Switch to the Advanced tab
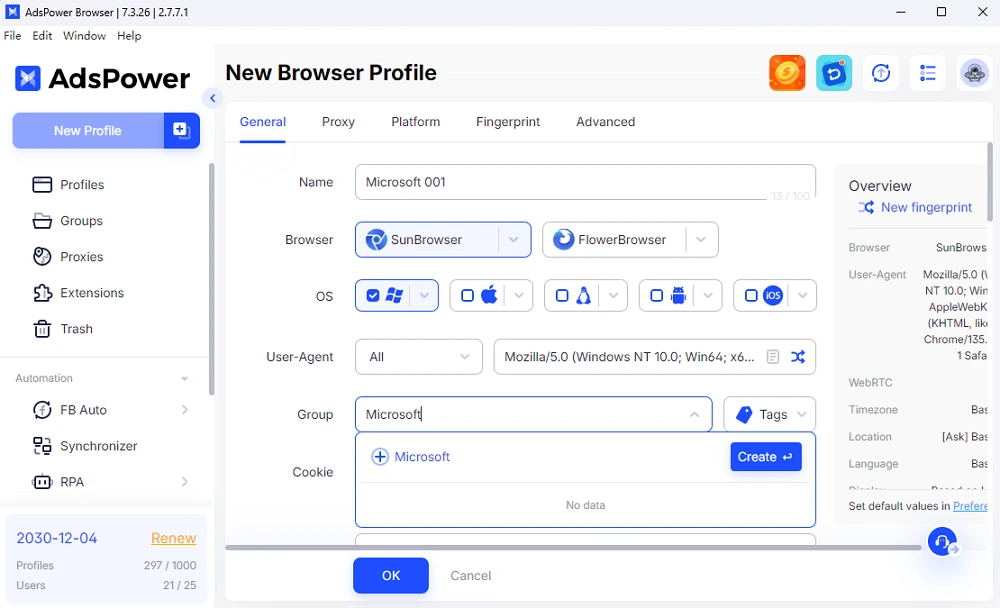 [x=605, y=122]
